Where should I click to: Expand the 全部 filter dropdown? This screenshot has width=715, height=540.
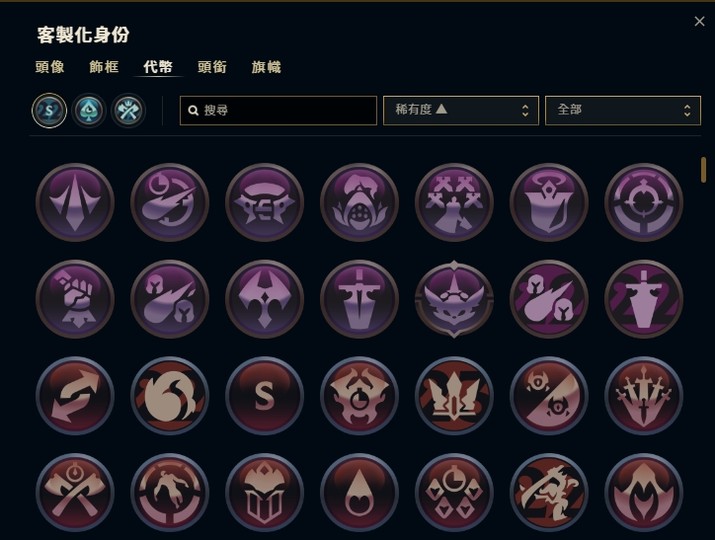(x=623, y=110)
